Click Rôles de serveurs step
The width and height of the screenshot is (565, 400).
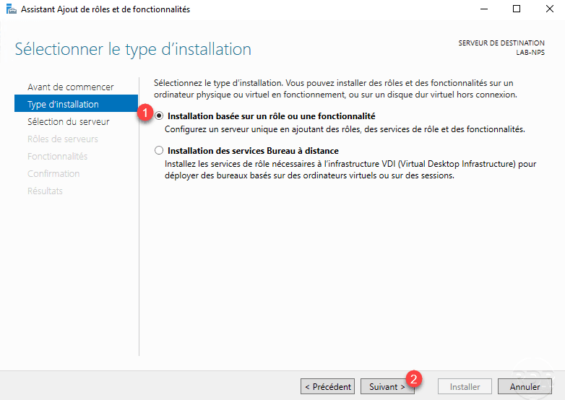pos(63,139)
